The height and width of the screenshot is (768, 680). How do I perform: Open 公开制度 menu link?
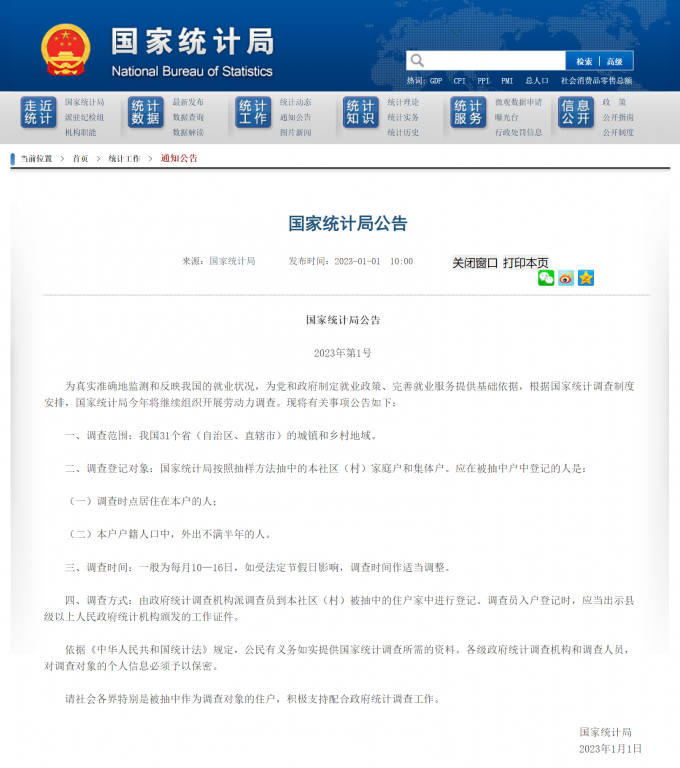click(618, 133)
